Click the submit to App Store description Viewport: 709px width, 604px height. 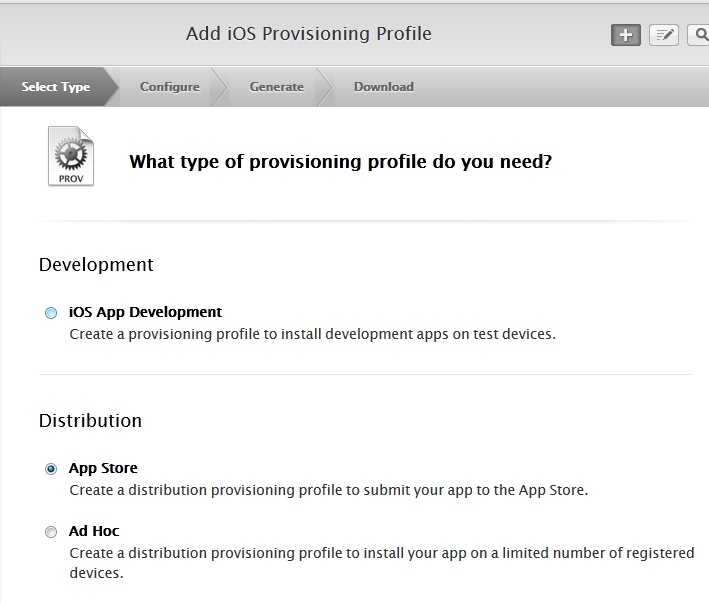coord(328,490)
